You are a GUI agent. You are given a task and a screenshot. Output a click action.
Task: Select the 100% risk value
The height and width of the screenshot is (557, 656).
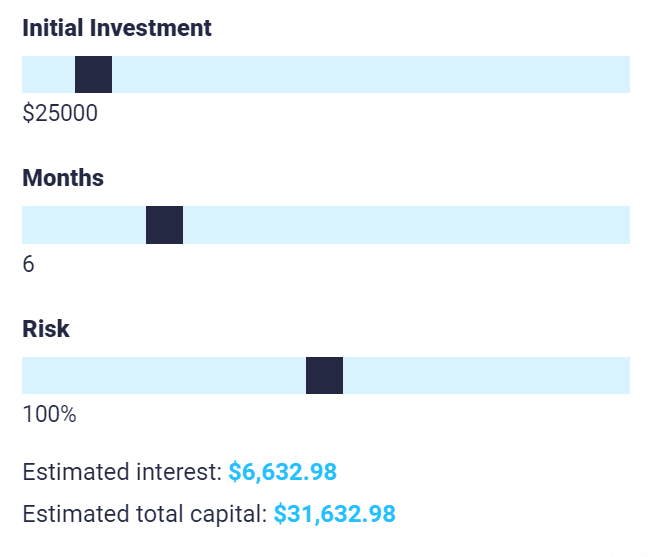click(x=49, y=414)
